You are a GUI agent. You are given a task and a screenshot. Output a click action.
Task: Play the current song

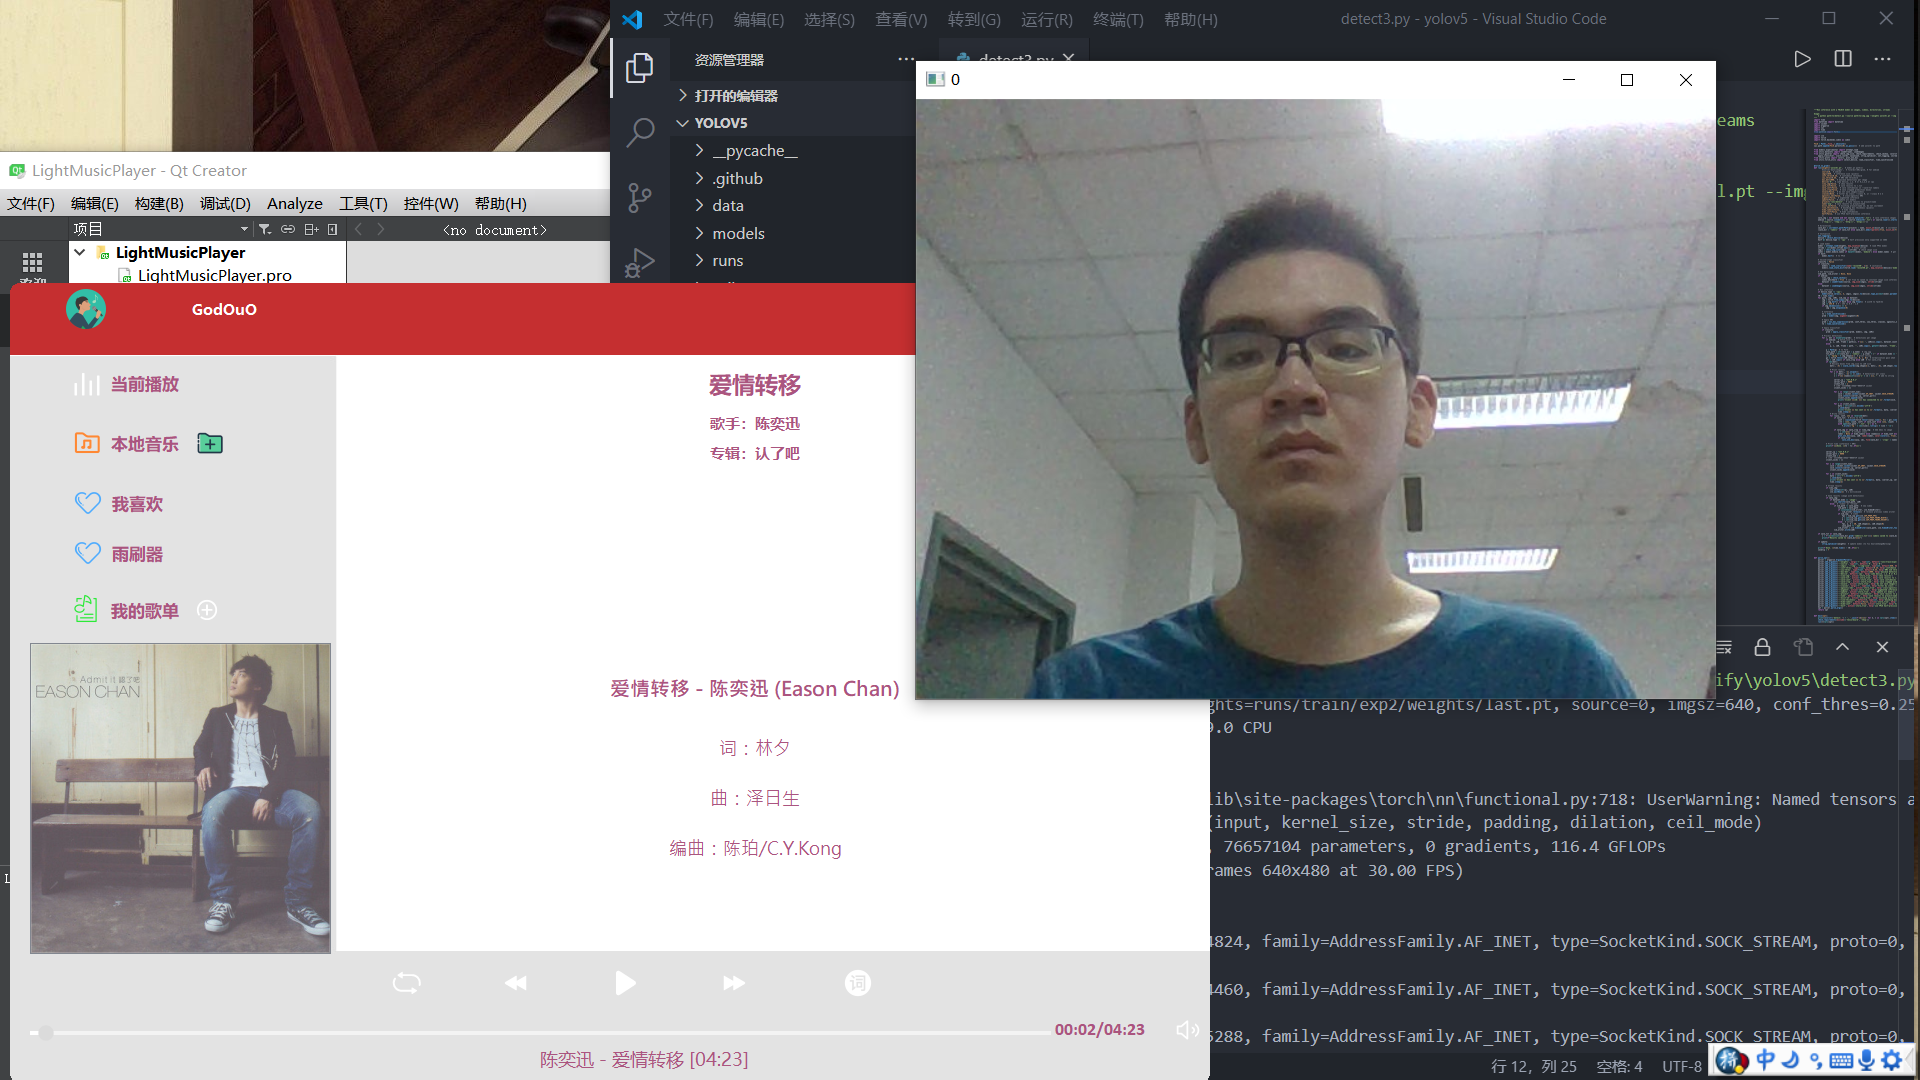[625, 983]
